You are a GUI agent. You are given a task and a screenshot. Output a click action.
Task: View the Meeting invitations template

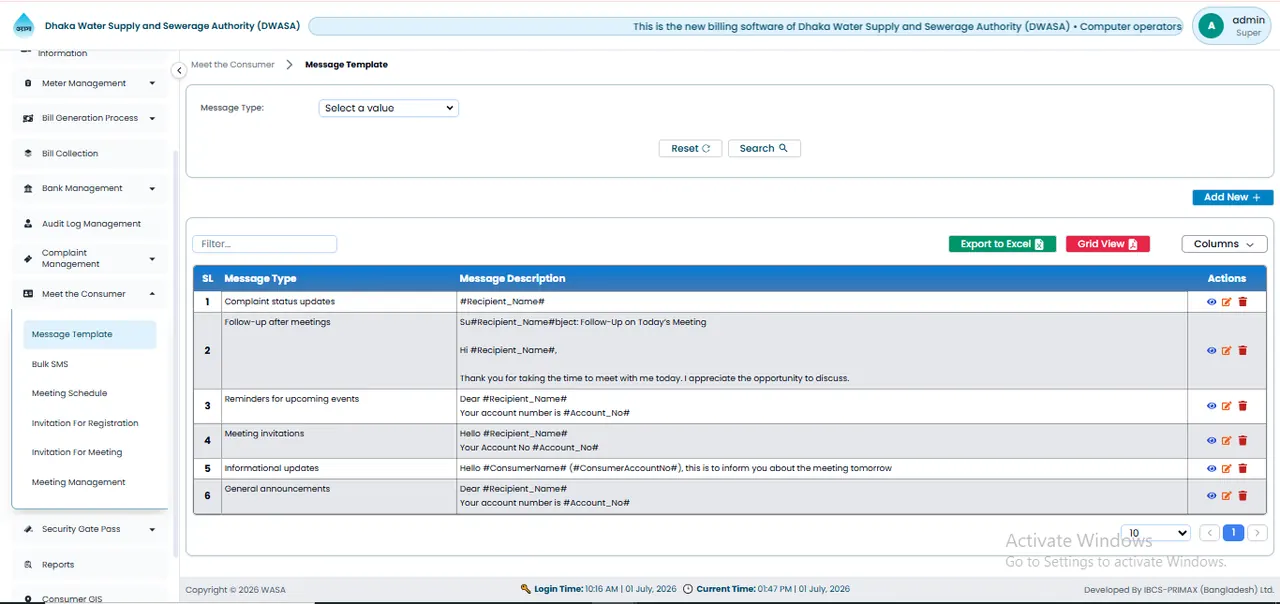pyautogui.click(x=1212, y=441)
